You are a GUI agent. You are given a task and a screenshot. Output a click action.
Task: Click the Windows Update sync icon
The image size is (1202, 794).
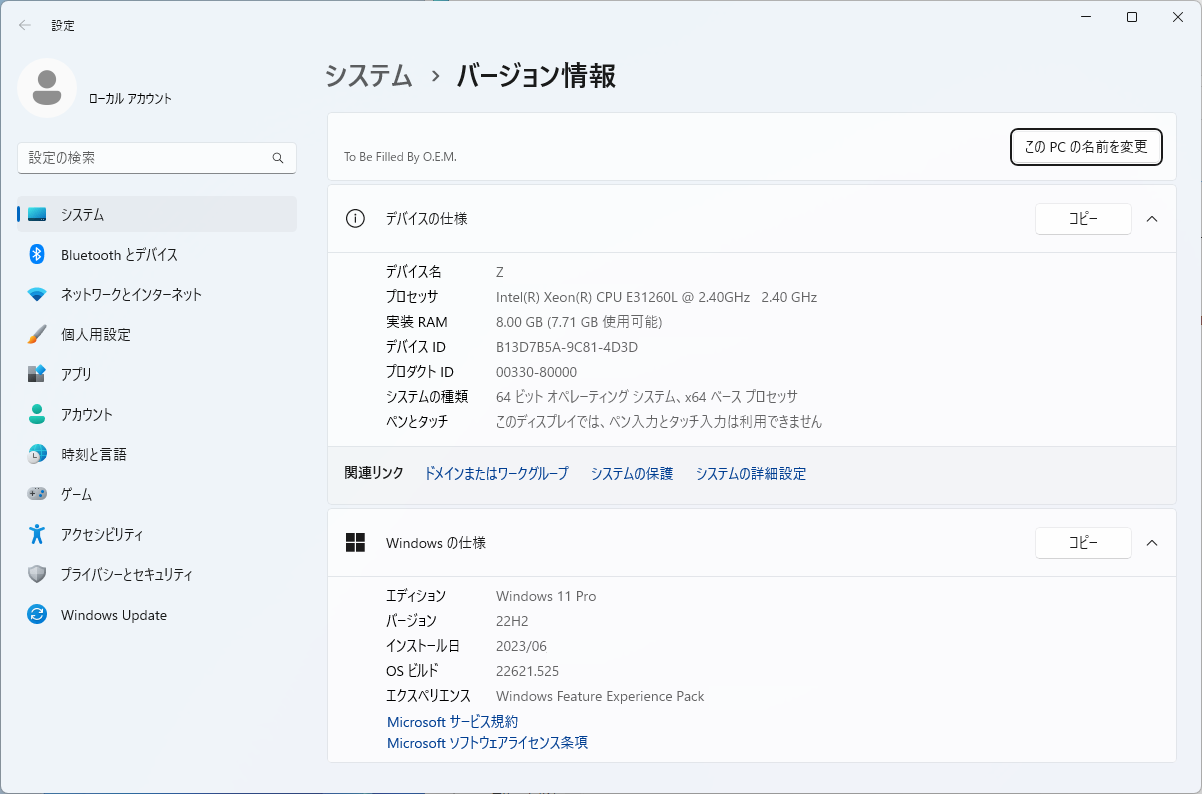(x=37, y=615)
